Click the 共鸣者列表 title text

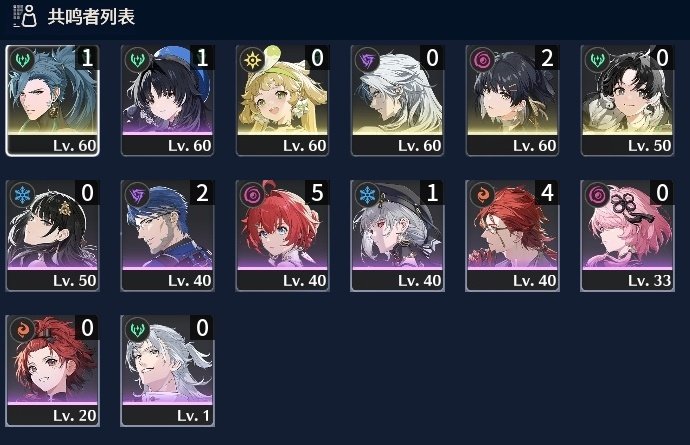[91, 17]
